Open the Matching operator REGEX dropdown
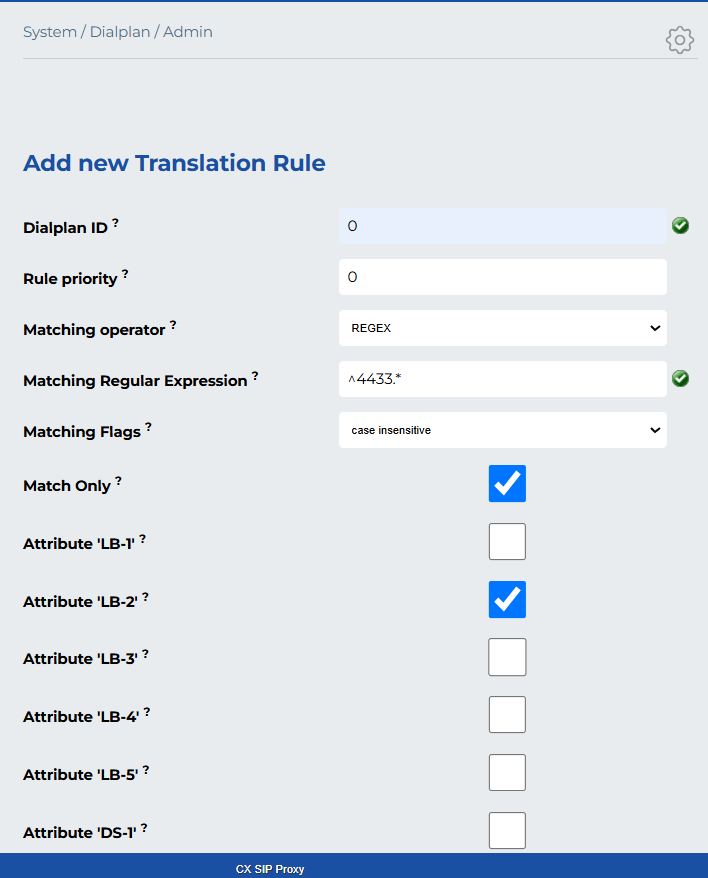Viewport: 708px width, 878px height. tap(502, 328)
